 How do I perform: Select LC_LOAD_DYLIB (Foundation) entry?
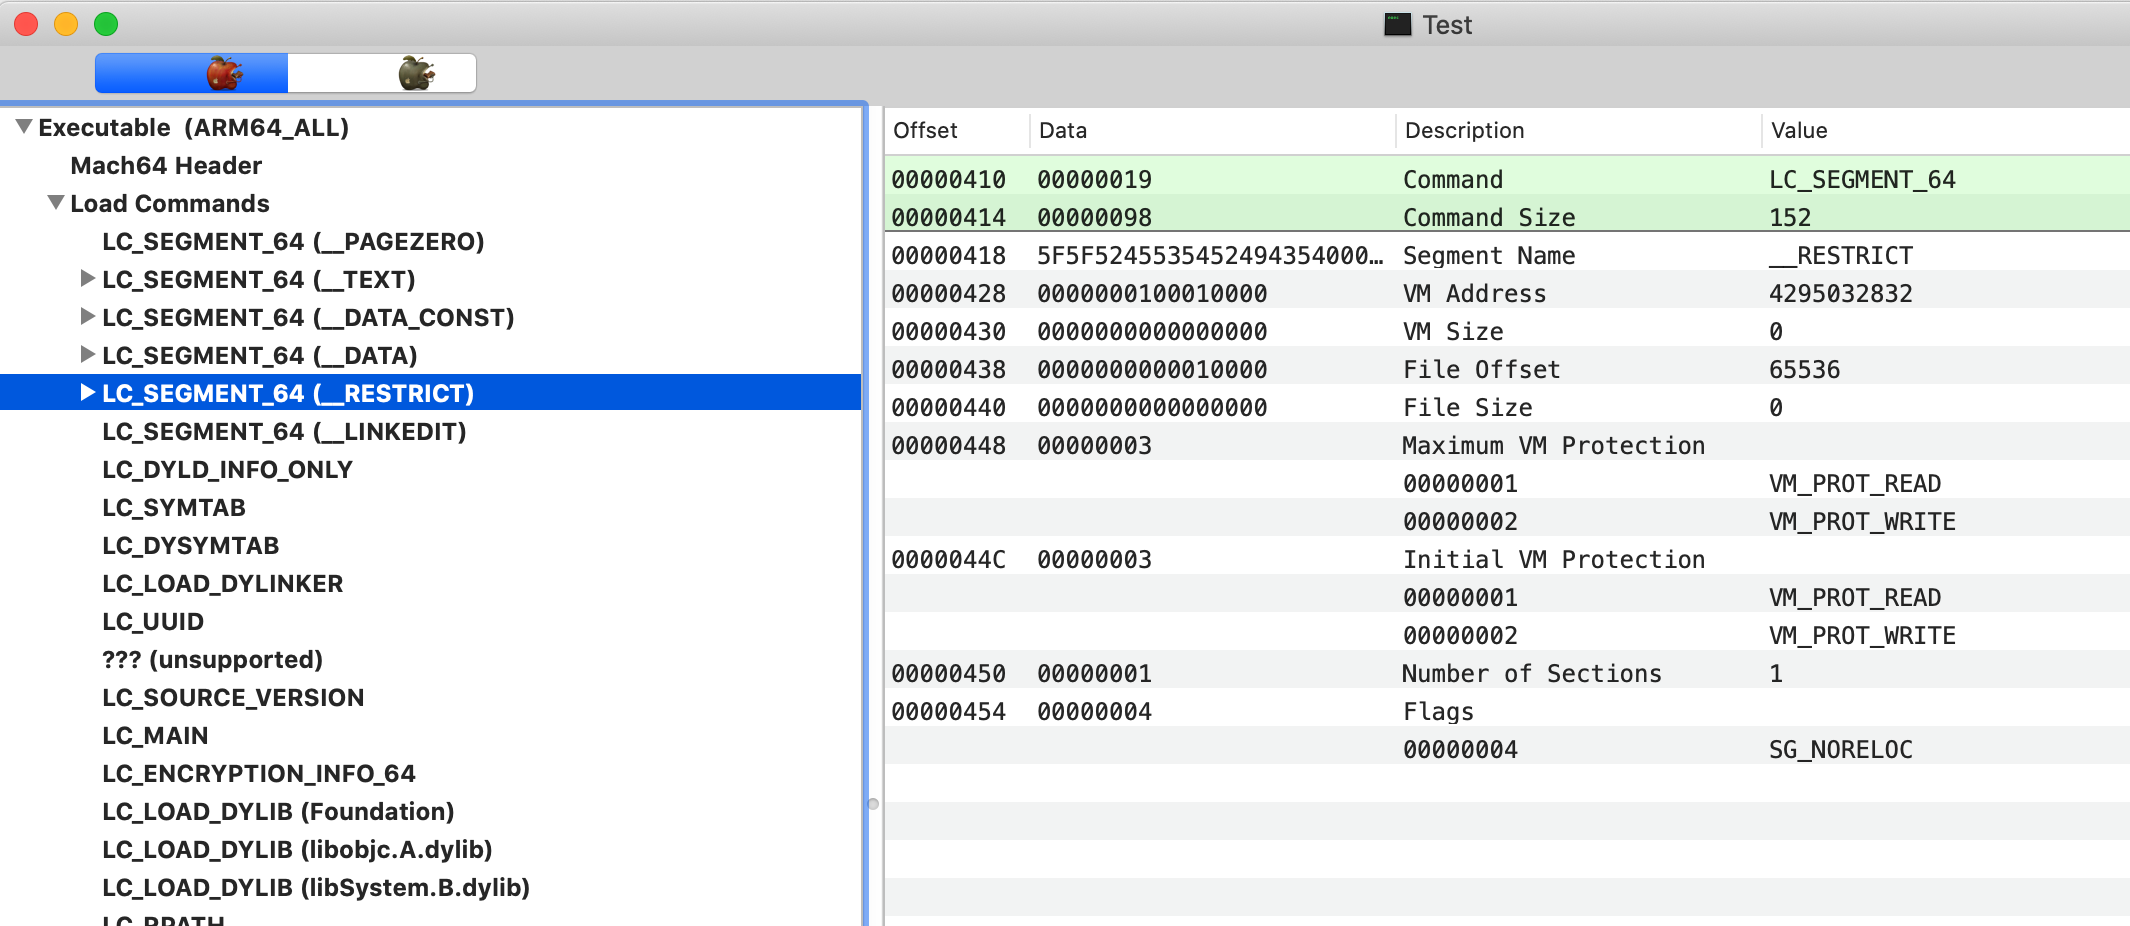pyautogui.click(x=278, y=812)
